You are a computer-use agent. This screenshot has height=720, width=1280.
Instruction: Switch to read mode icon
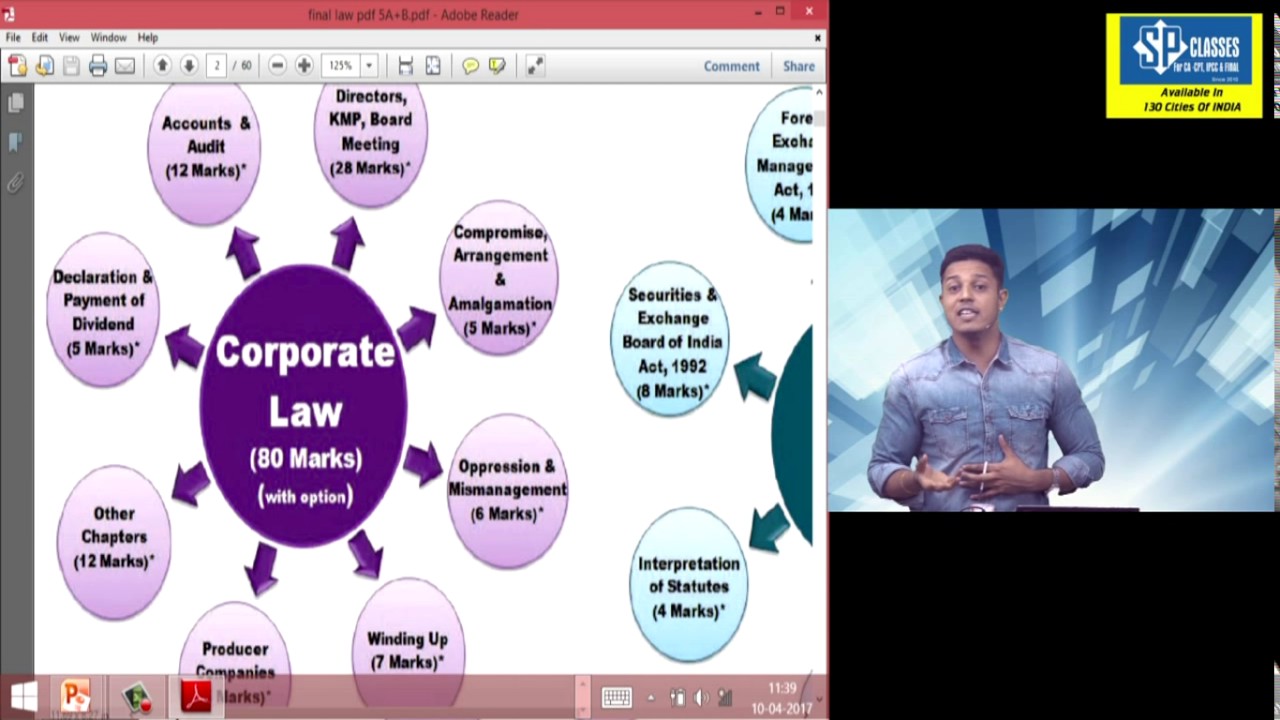coord(535,66)
